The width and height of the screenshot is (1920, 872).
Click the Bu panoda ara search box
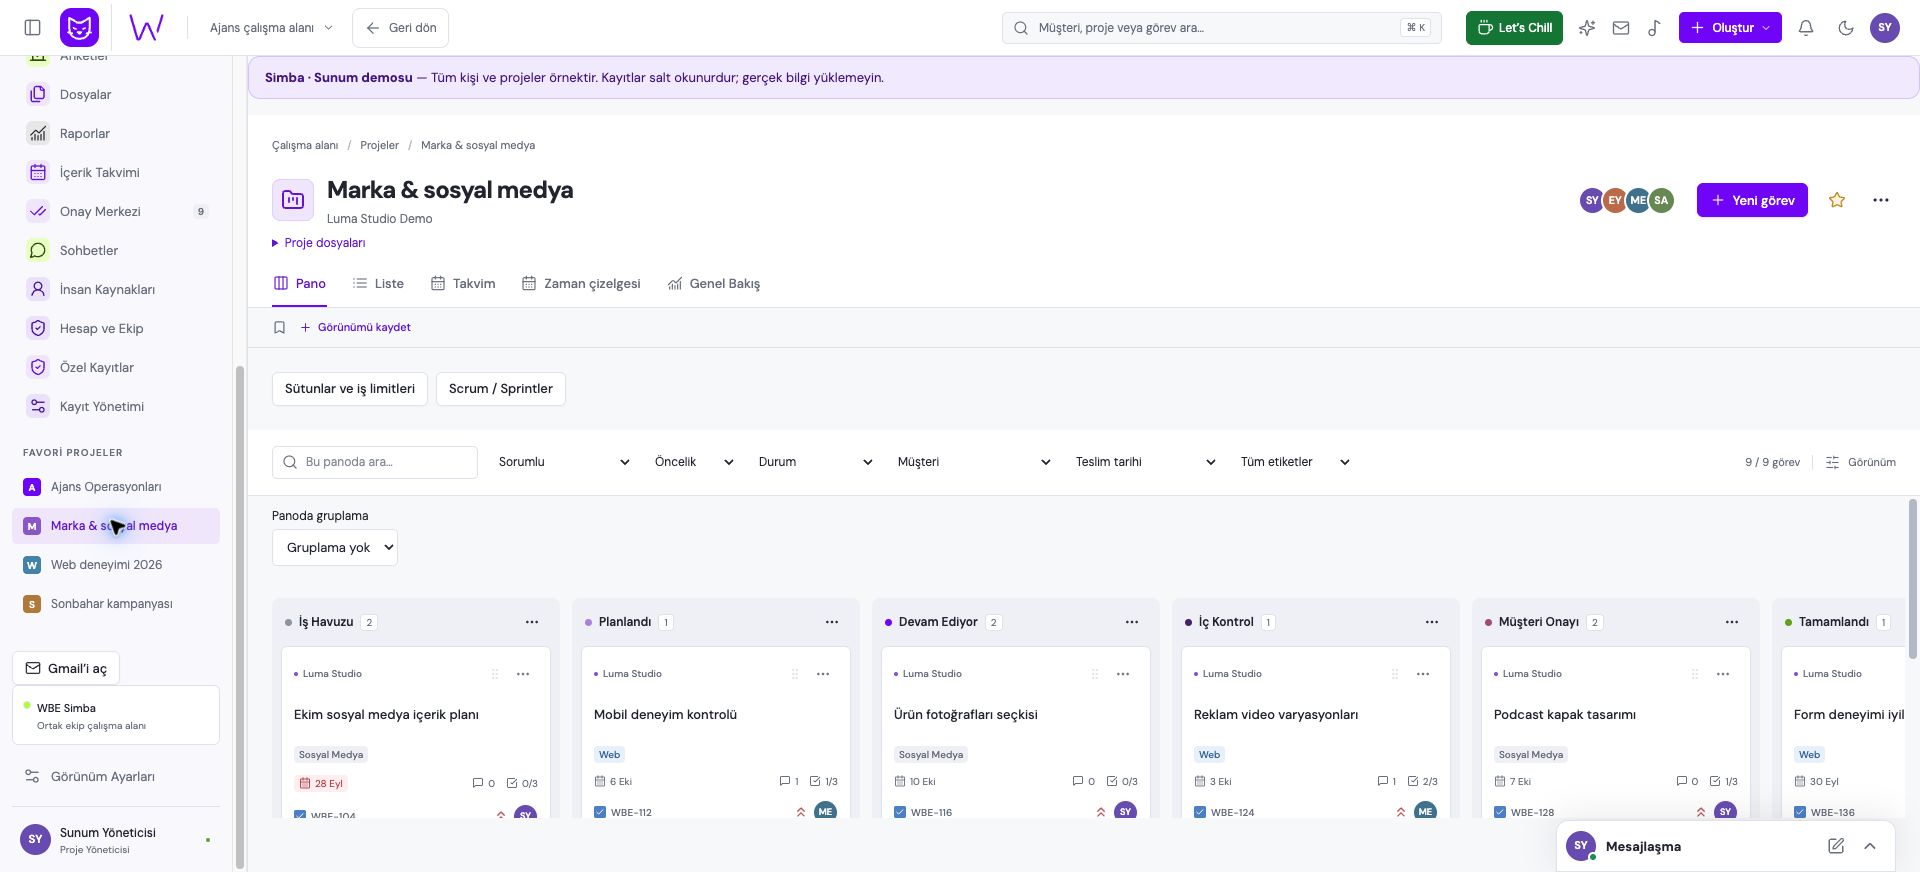pos(375,462)
